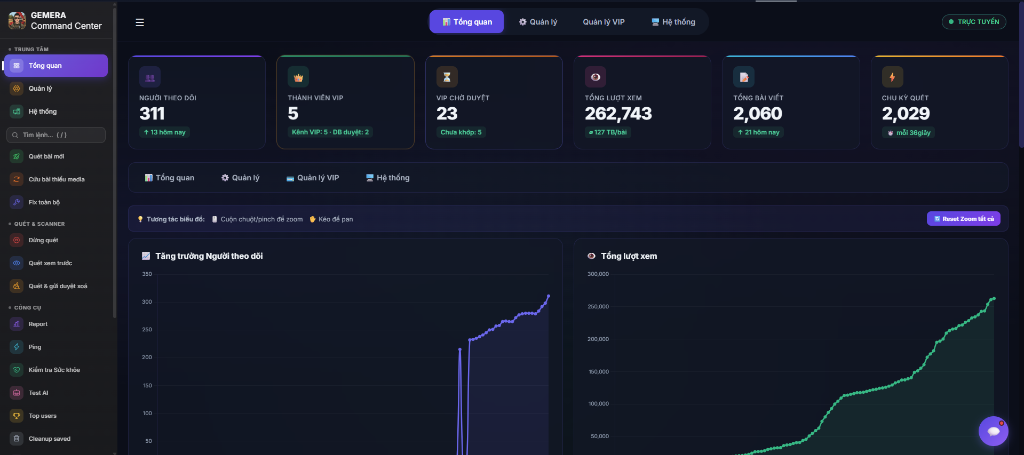This screenshot has height=455, width=1024.
Task: Click Reset Zoom tất cả button
Action: coord(963,219)
